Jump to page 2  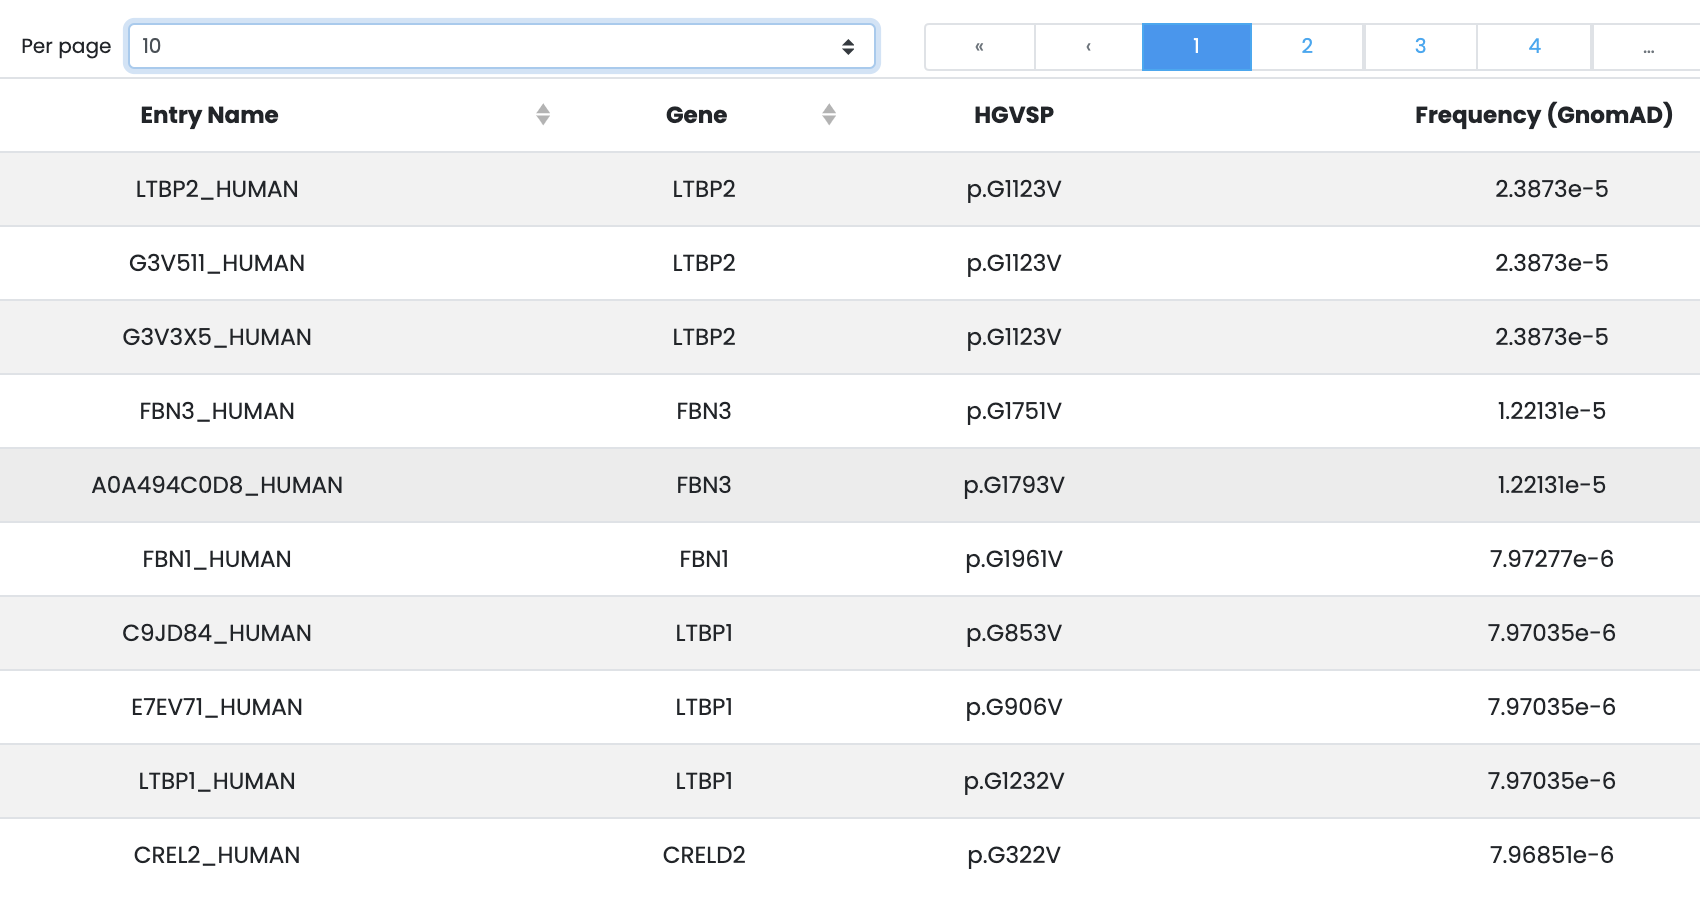[1307, 46]
